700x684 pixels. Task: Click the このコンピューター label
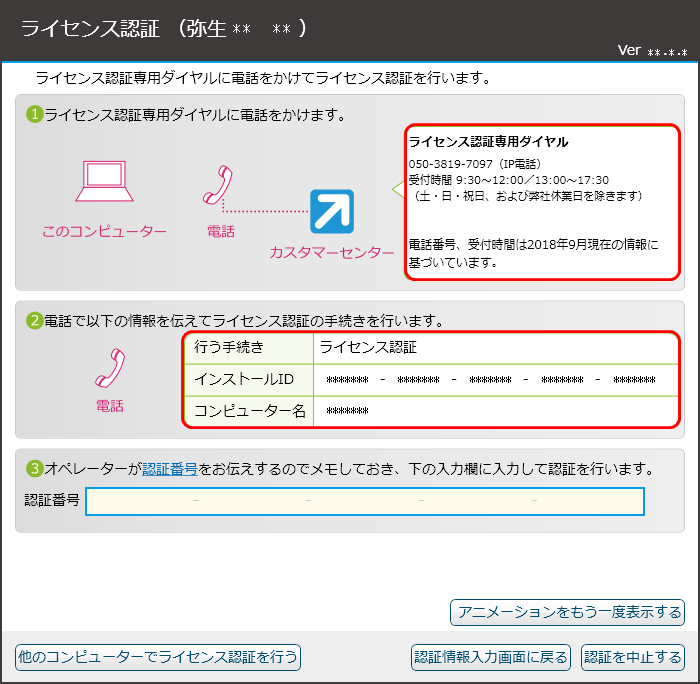(105, 231)
